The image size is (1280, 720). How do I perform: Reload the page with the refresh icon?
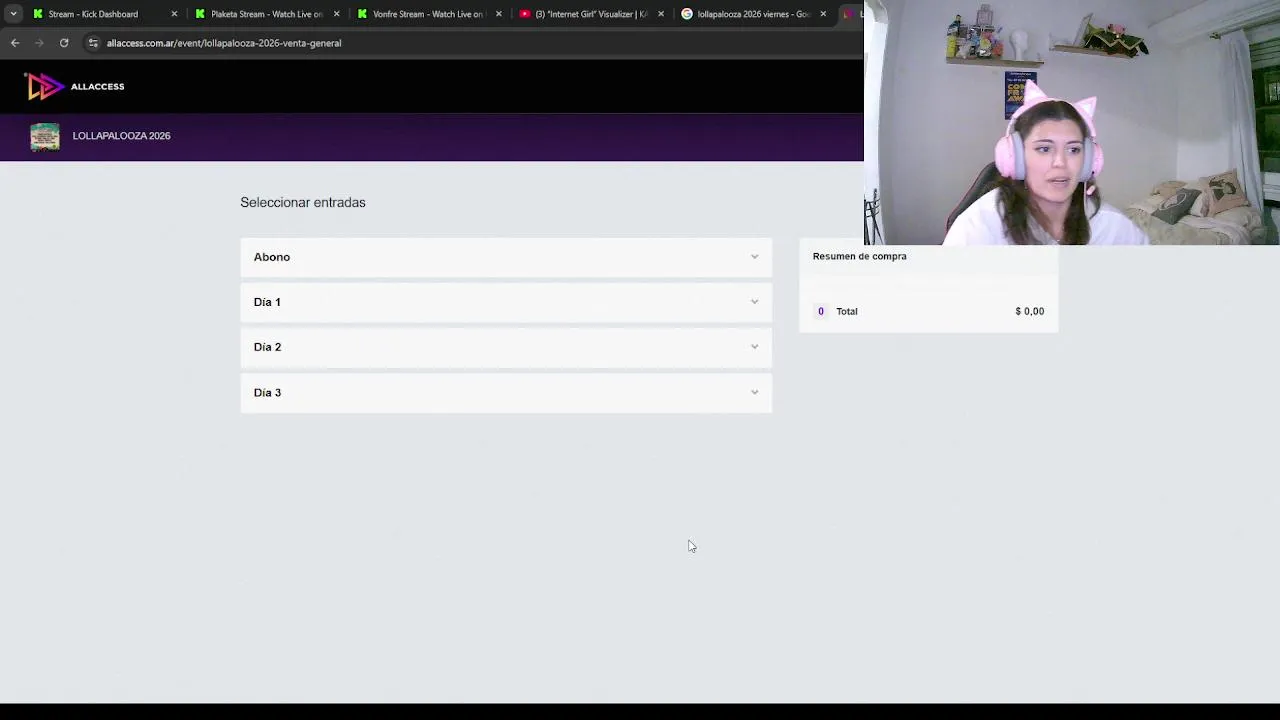pos(64,43)
